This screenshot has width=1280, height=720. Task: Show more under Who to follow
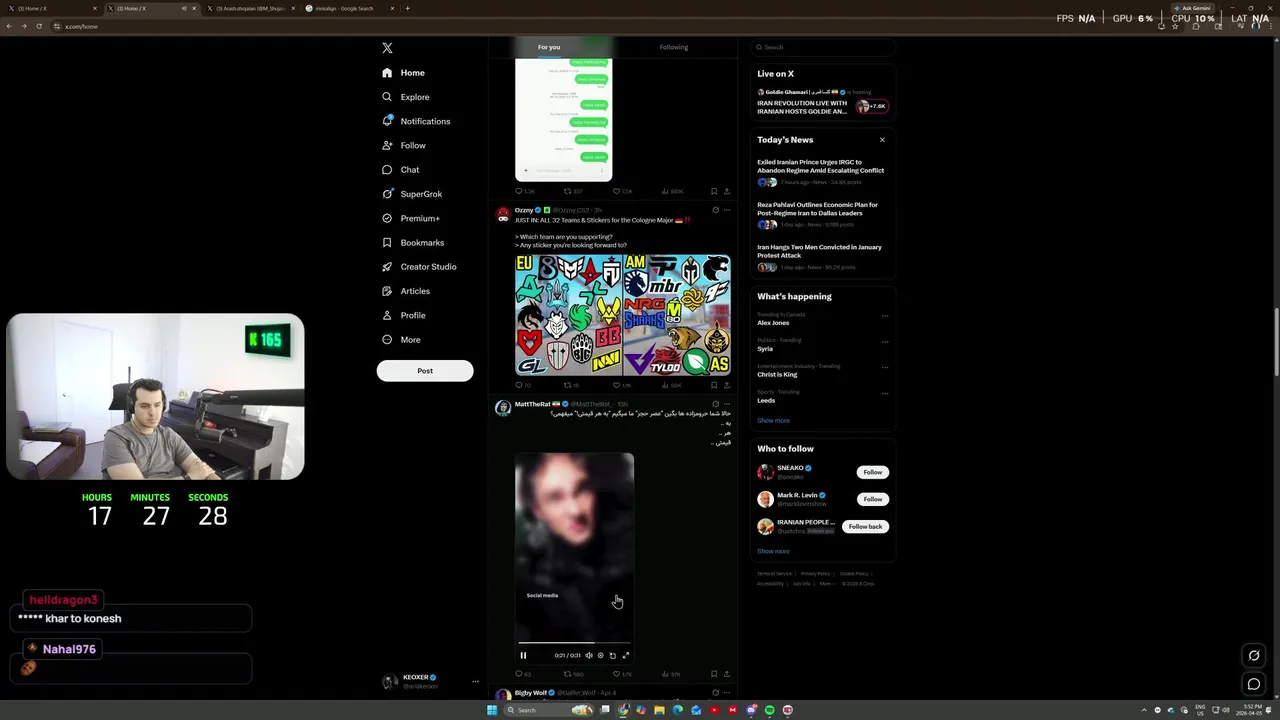pyautogui.click(x=773, y=551)
